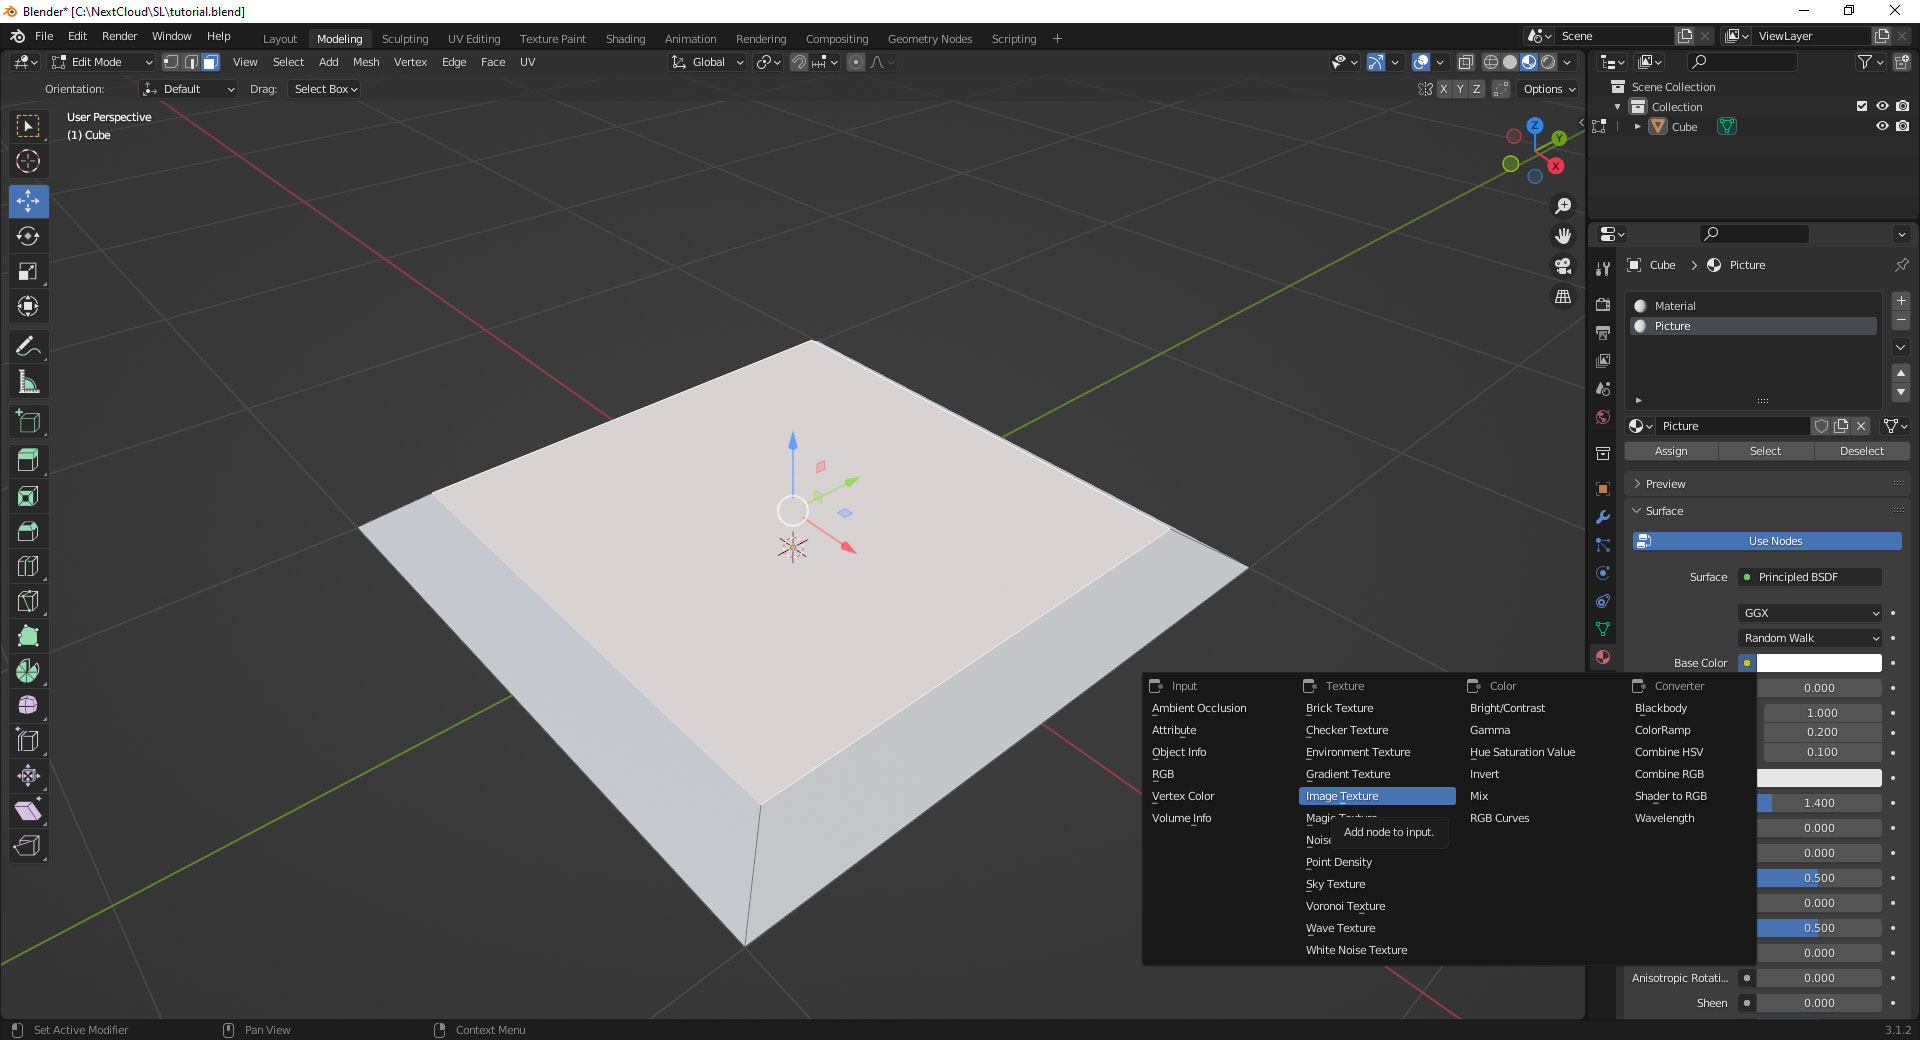Click the pan hand viewport gizmo
This screenshot has height=1040, width=1920.
click(1563, 236)
